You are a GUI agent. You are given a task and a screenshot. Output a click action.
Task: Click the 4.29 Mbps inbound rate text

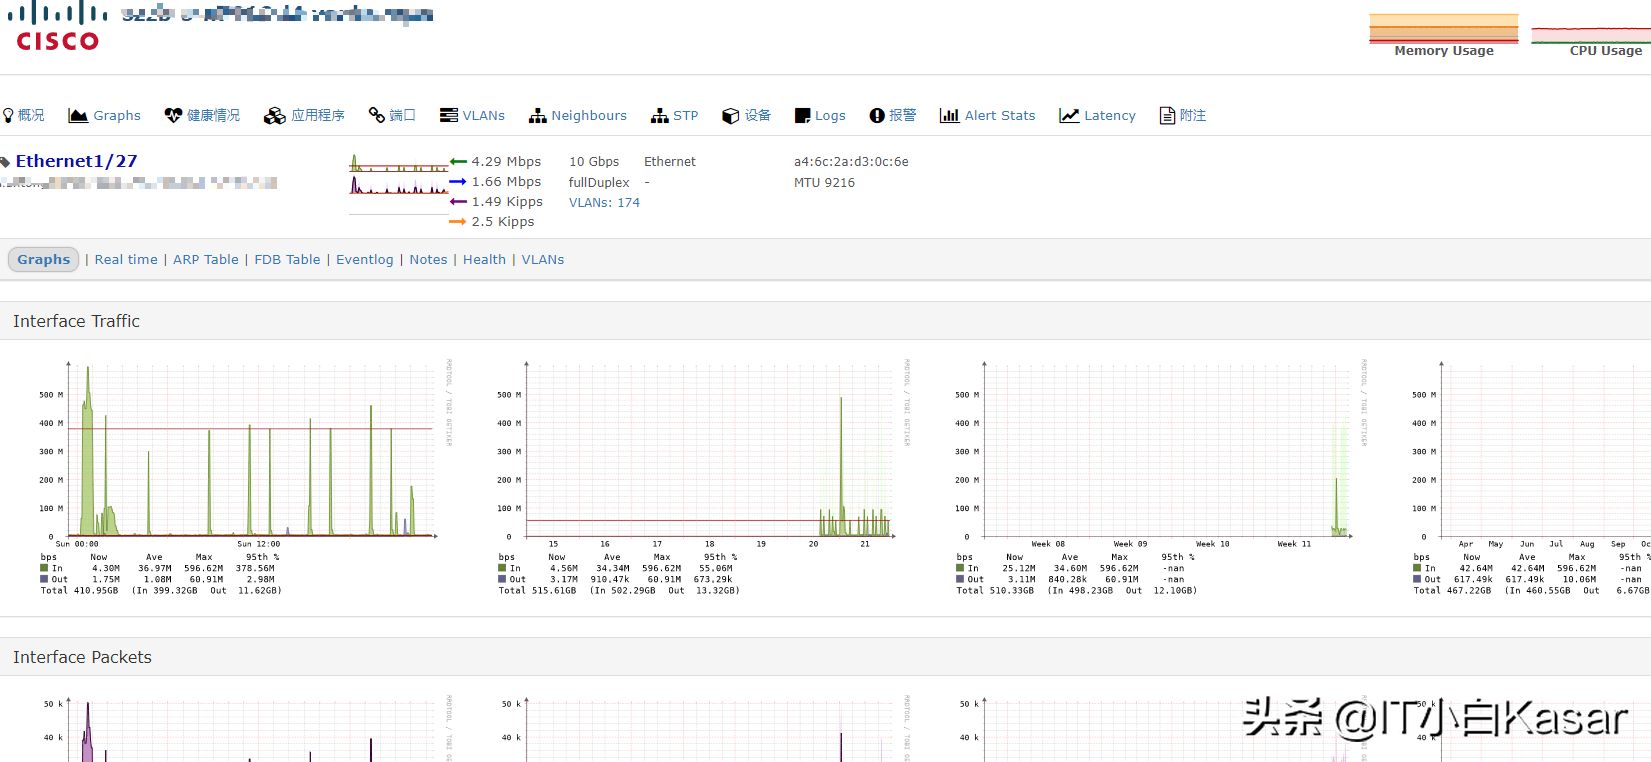[x=506, y=161]
